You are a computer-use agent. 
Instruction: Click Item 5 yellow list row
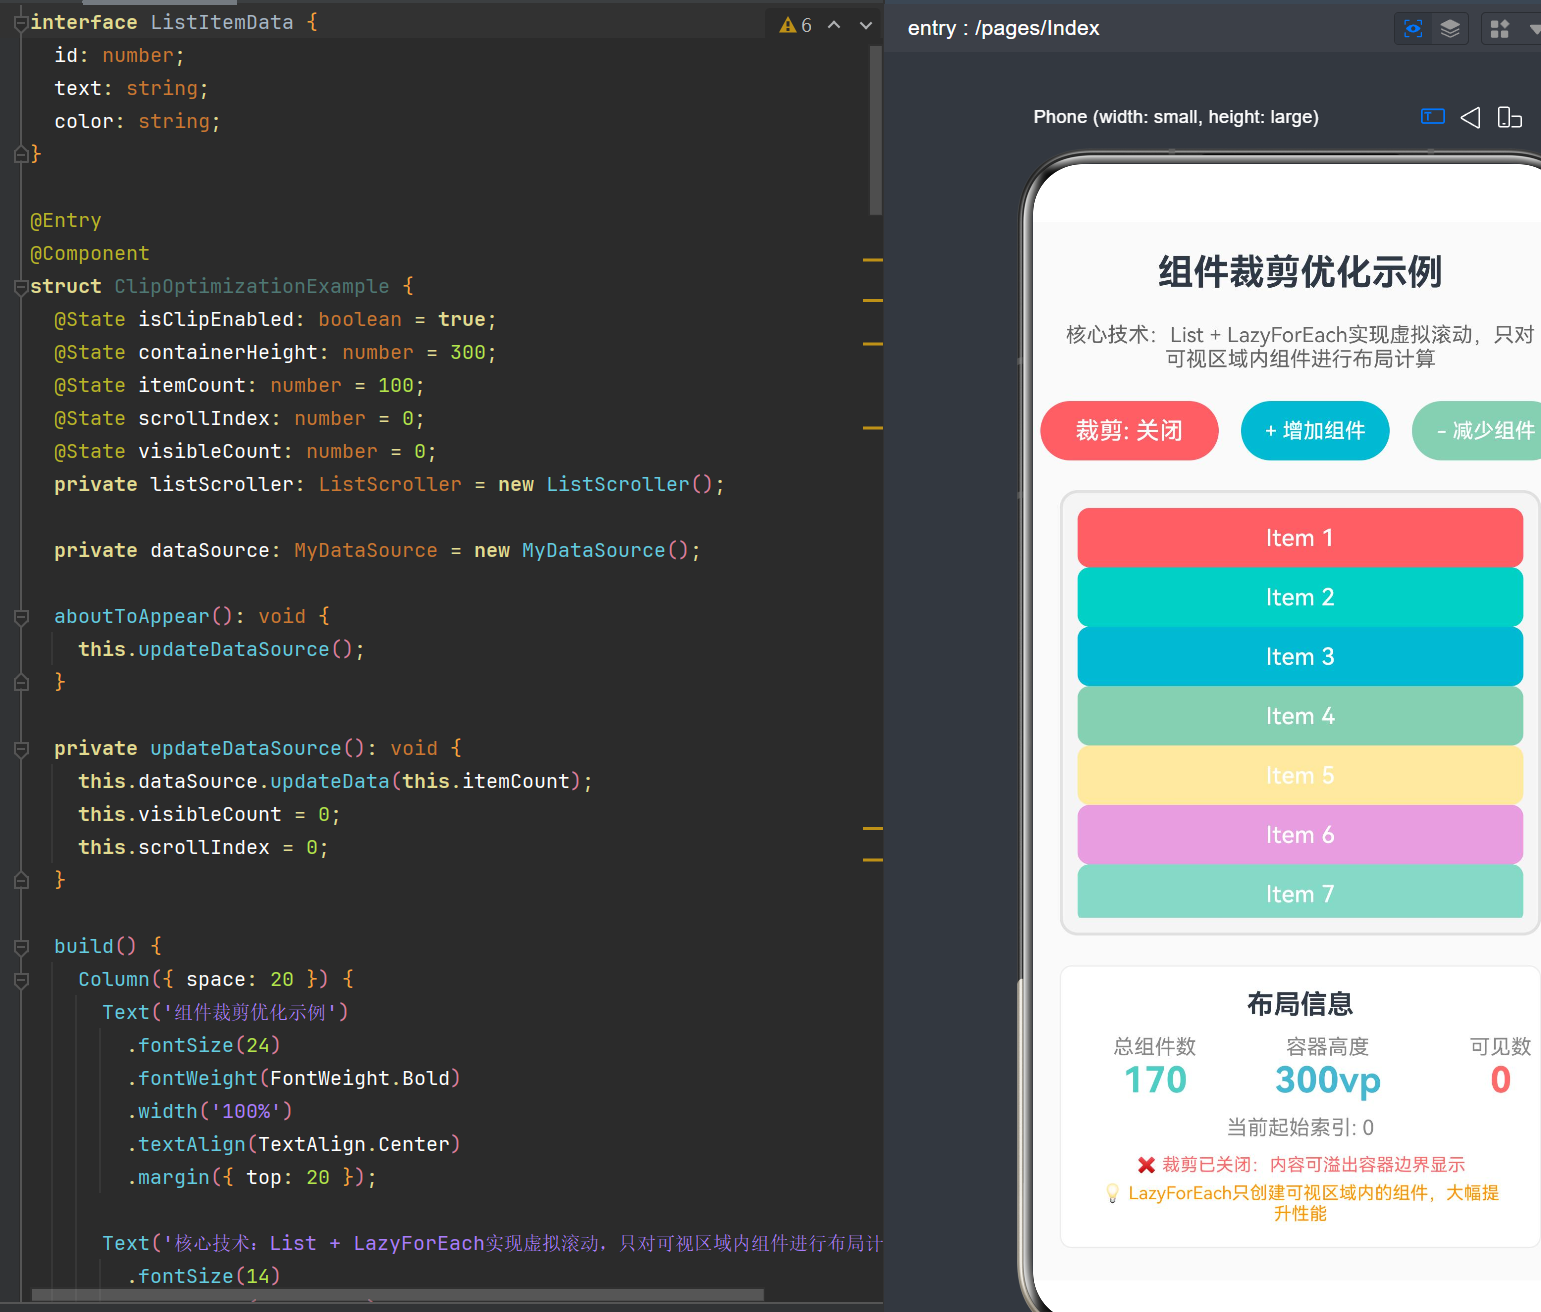(x=1300, y=776)
